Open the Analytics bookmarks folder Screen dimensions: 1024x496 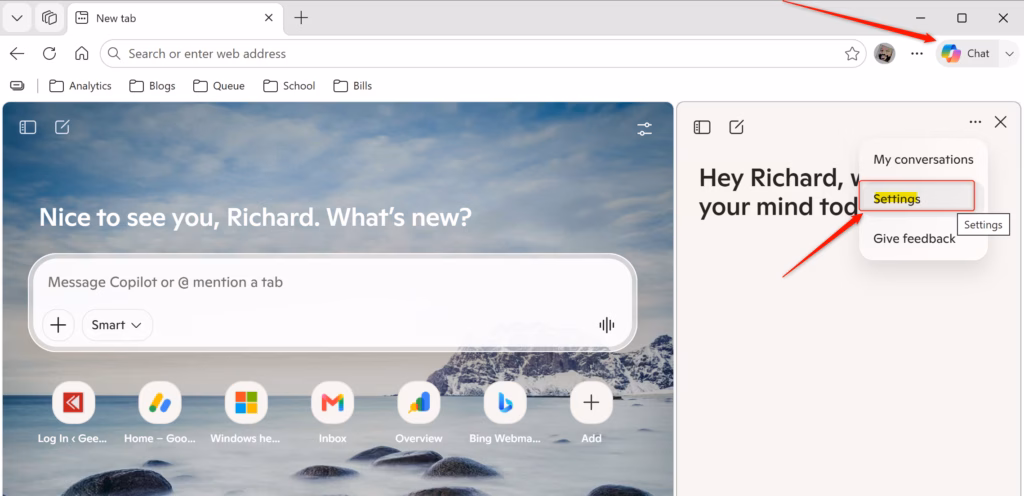81,85
